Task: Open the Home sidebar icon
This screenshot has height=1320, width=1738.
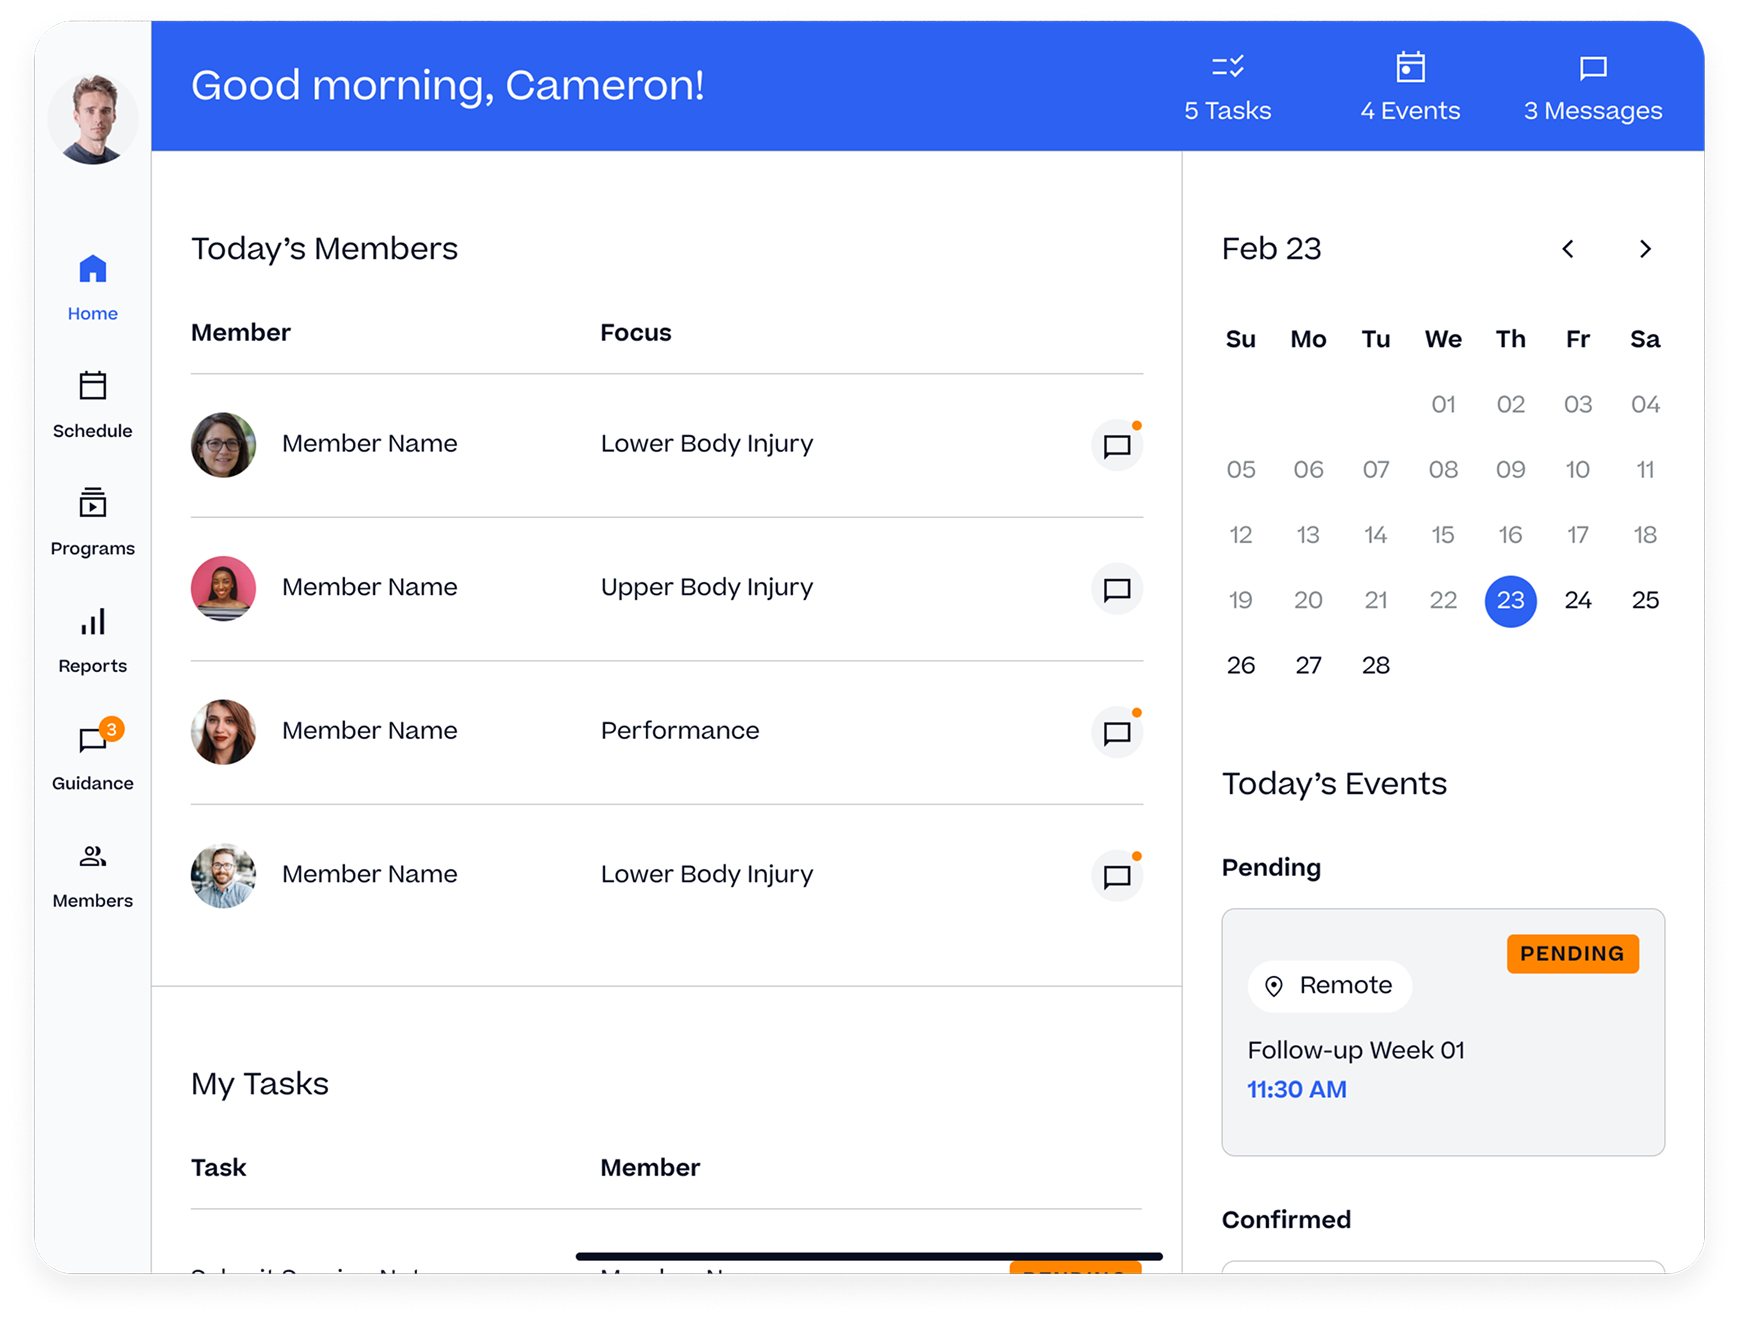Action: click(92, 269)
